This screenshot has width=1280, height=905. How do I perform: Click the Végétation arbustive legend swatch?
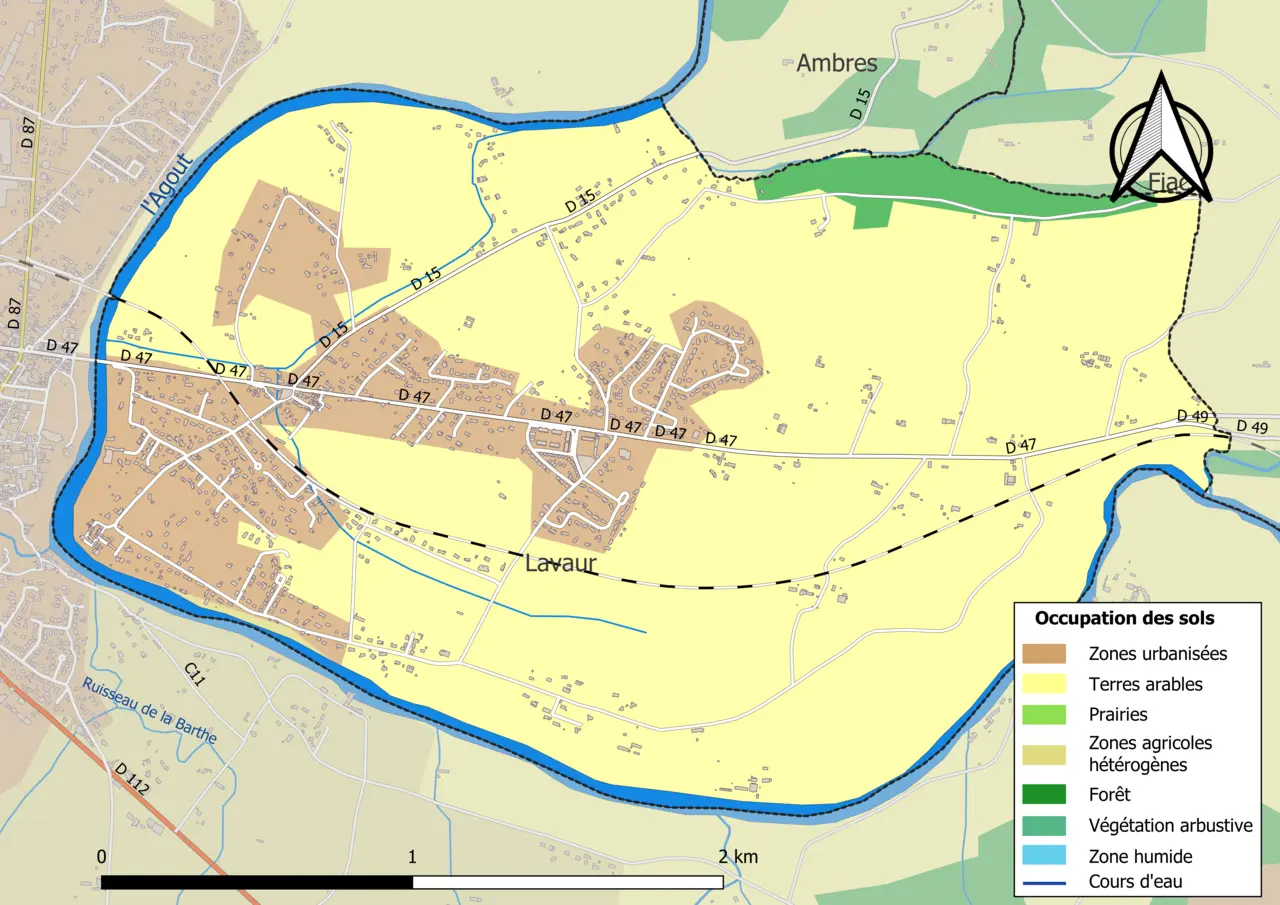point(1045,826)
